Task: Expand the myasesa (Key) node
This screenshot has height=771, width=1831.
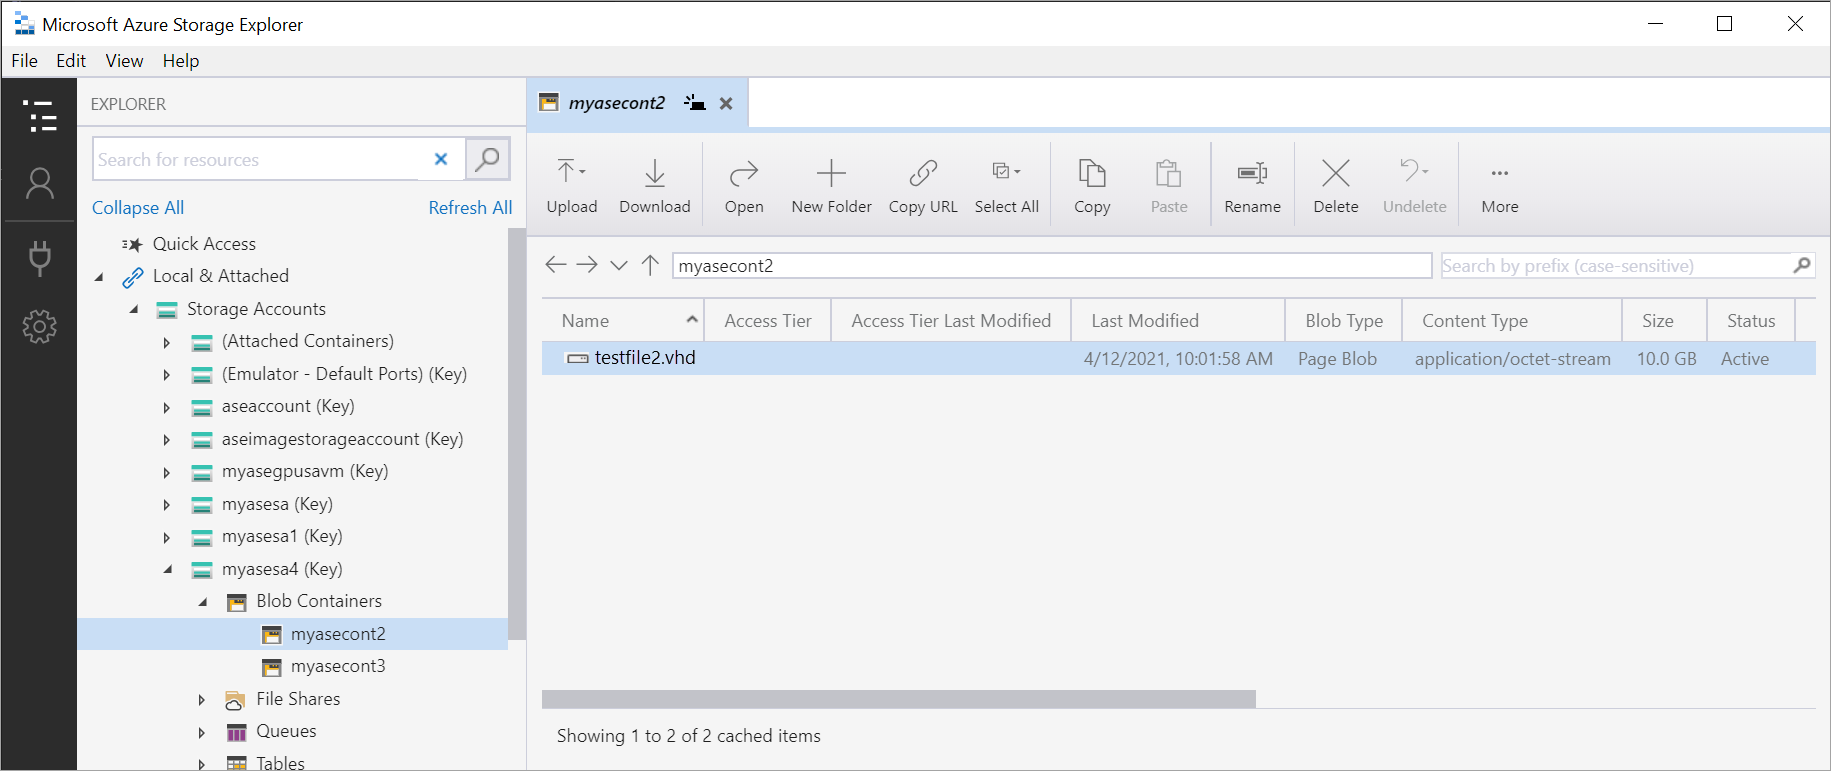Action: coord(167,505)
